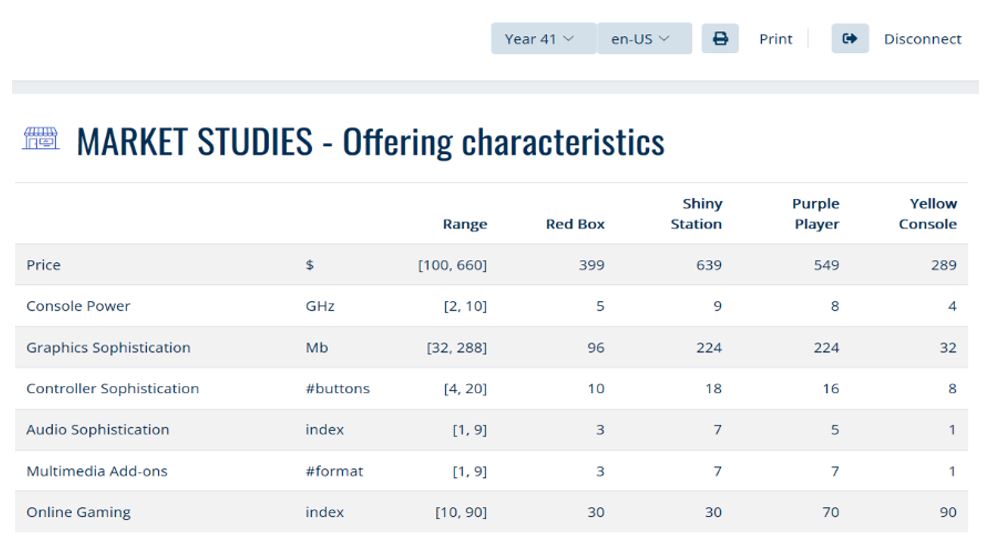
Task: Click the market store icon beside title
Action: 41,138
